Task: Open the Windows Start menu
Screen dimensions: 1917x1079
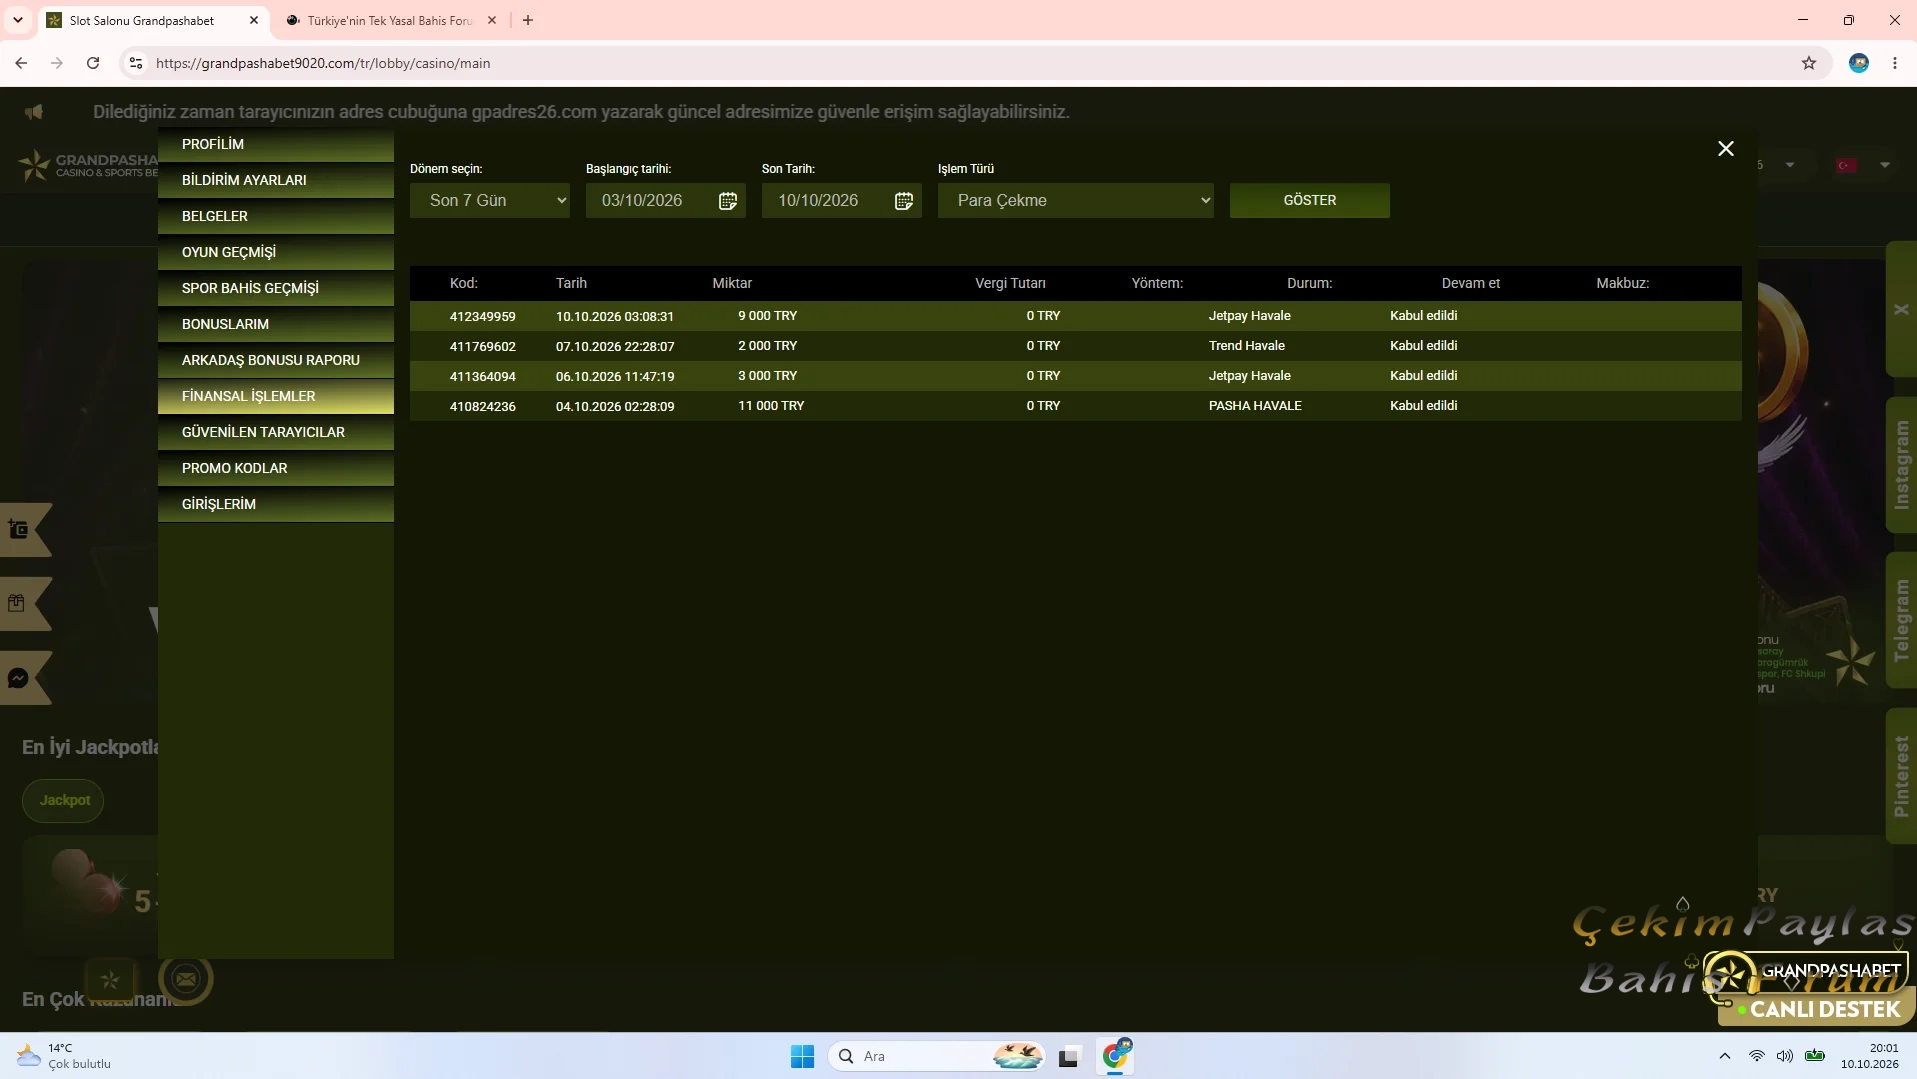Action: coord(802,1056)
